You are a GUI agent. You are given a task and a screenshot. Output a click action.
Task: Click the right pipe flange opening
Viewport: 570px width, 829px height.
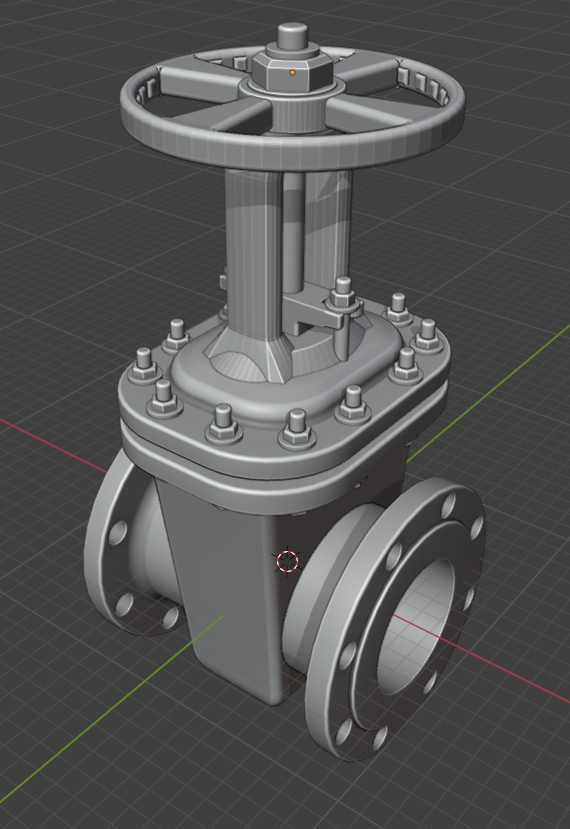(417, 626)
